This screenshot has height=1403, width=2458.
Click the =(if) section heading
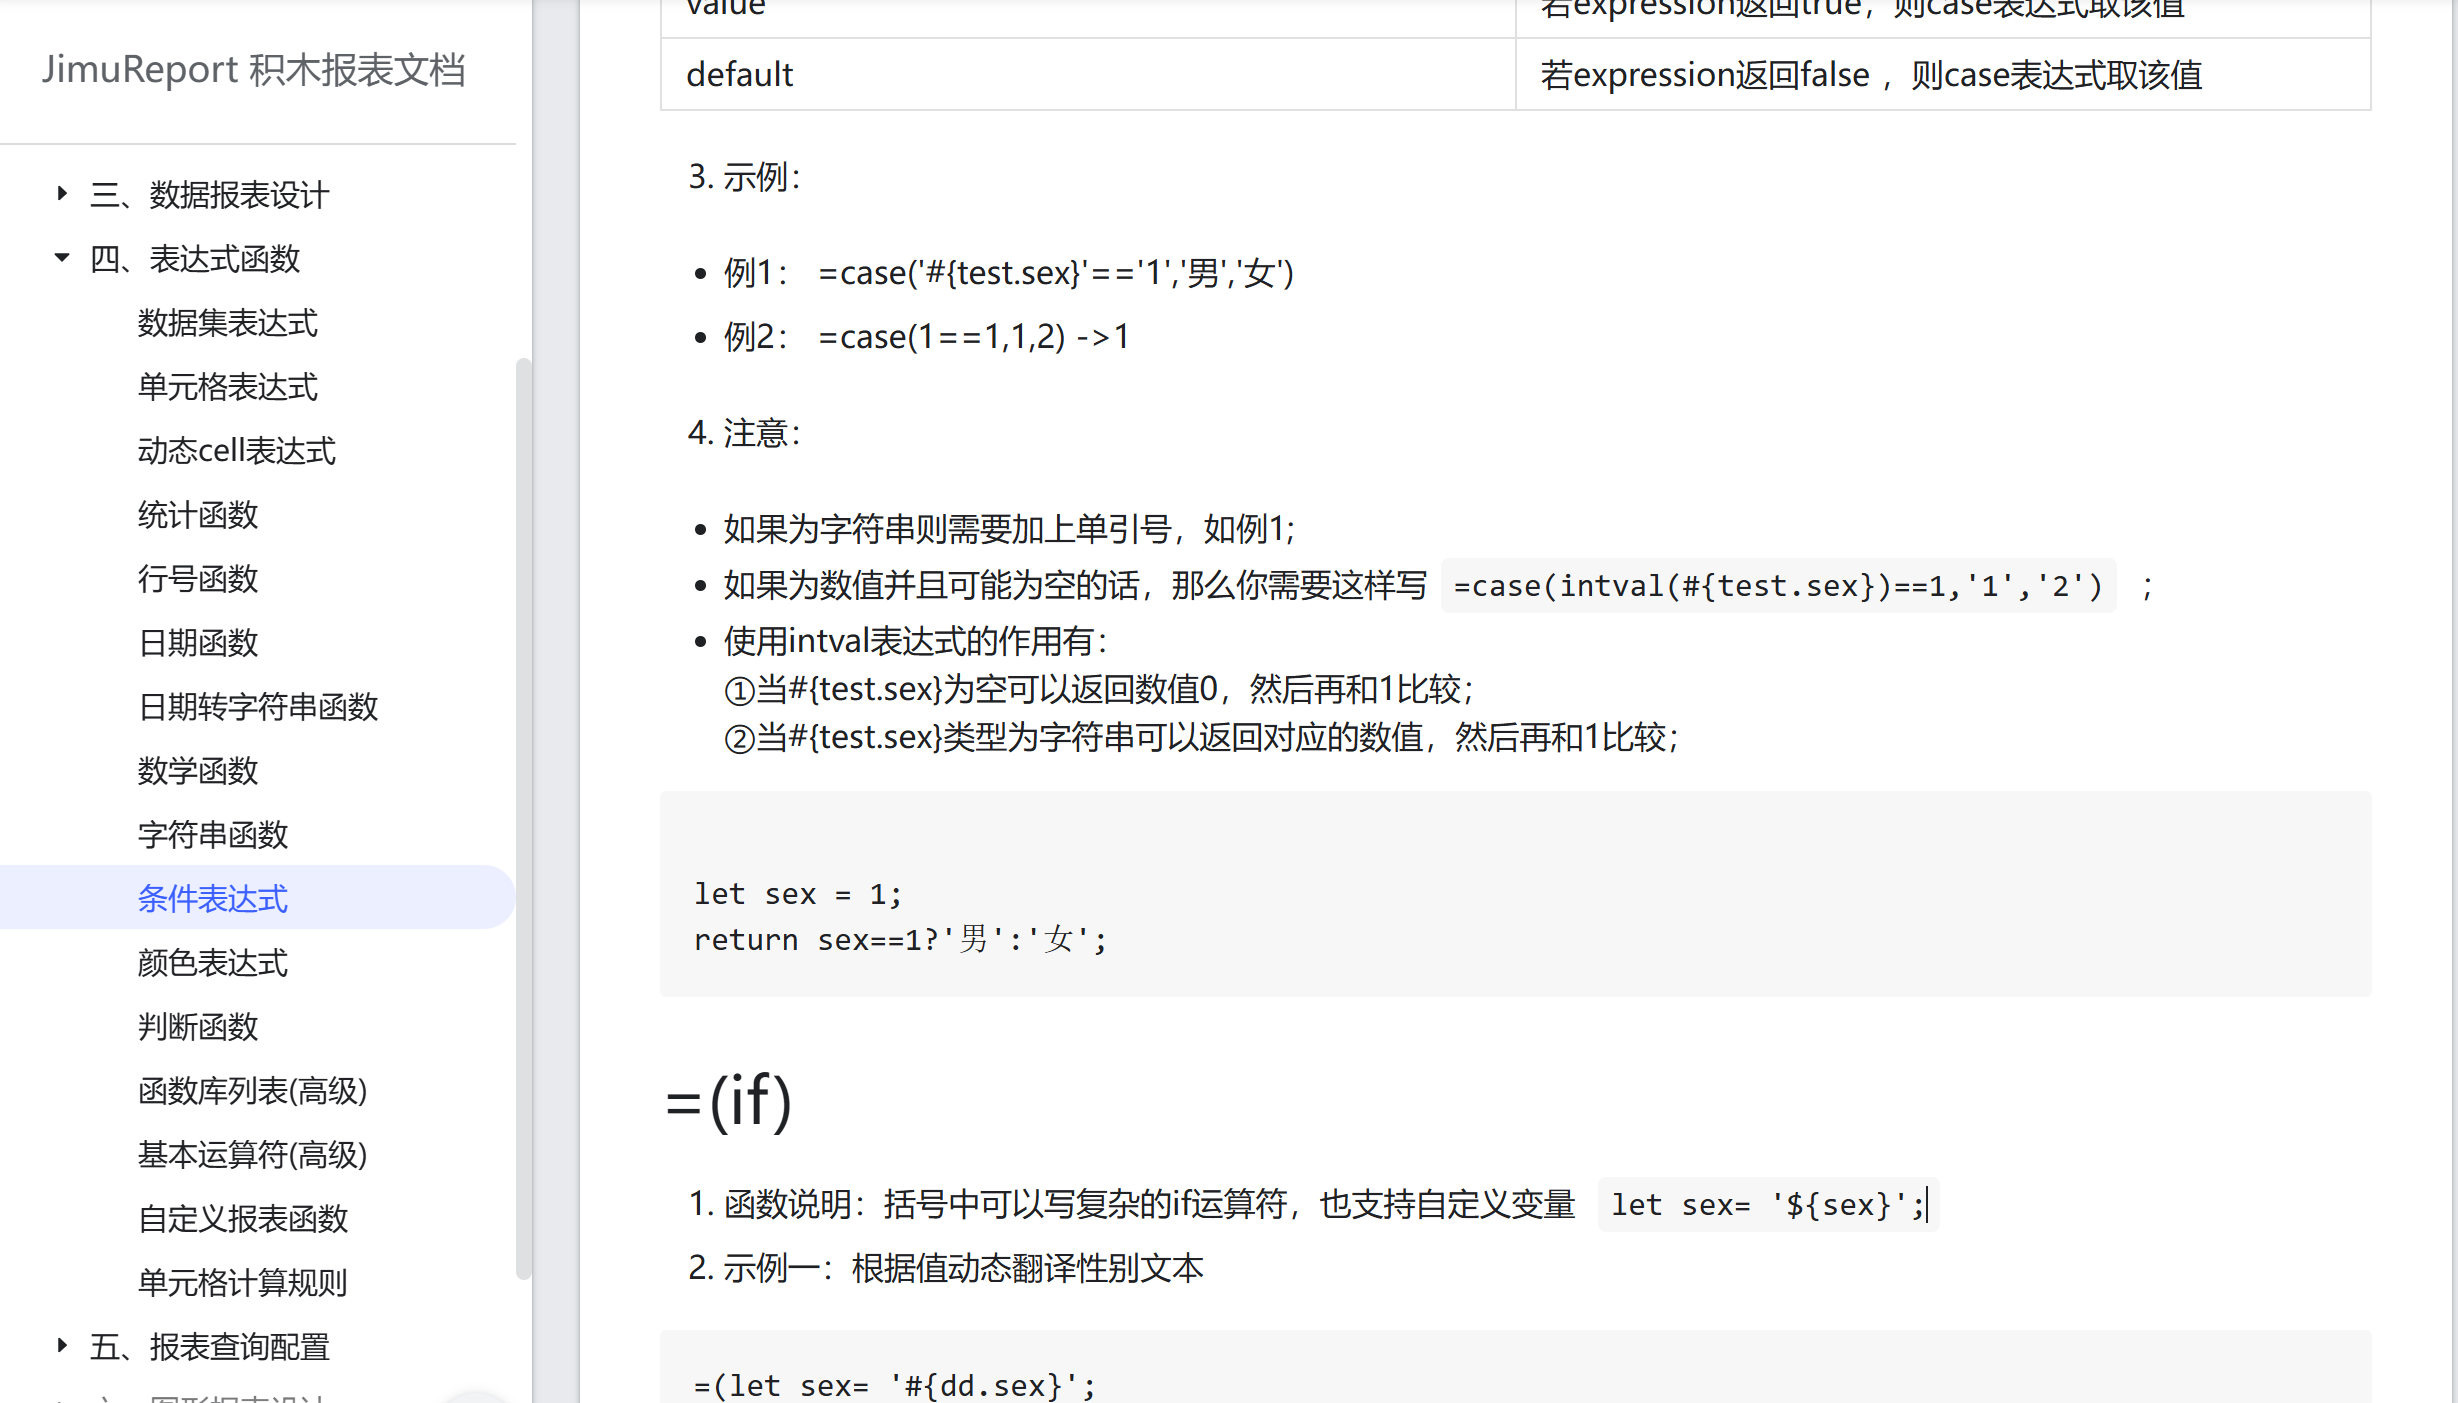tap(729, 1100)
